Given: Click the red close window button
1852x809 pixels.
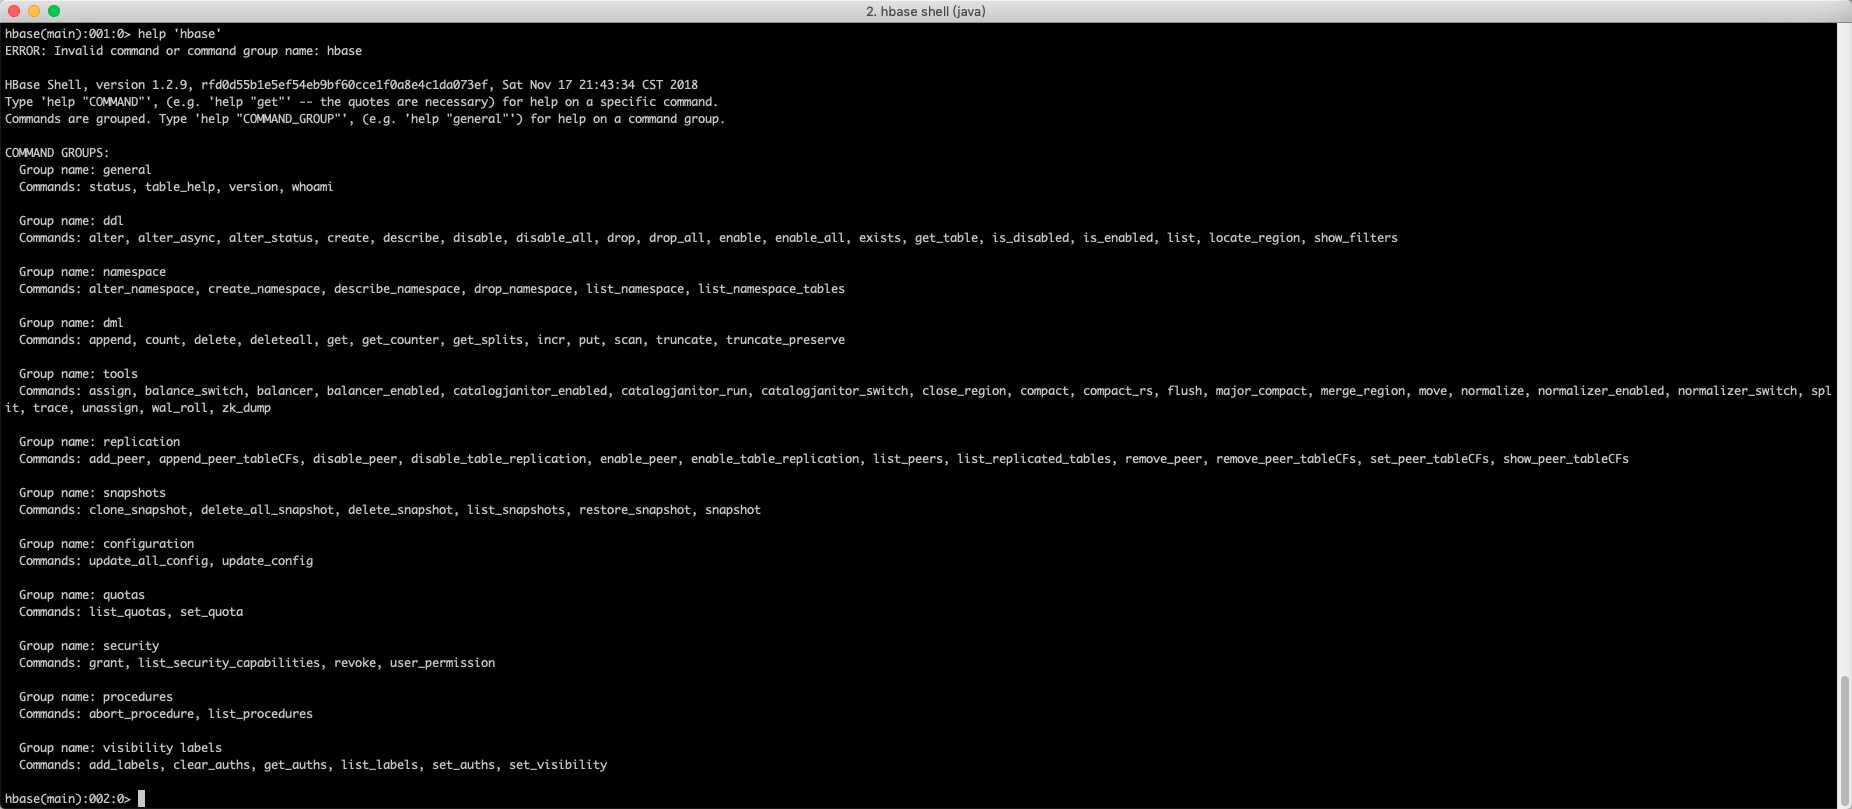Looking at the screenshot, I should point(14,11).
